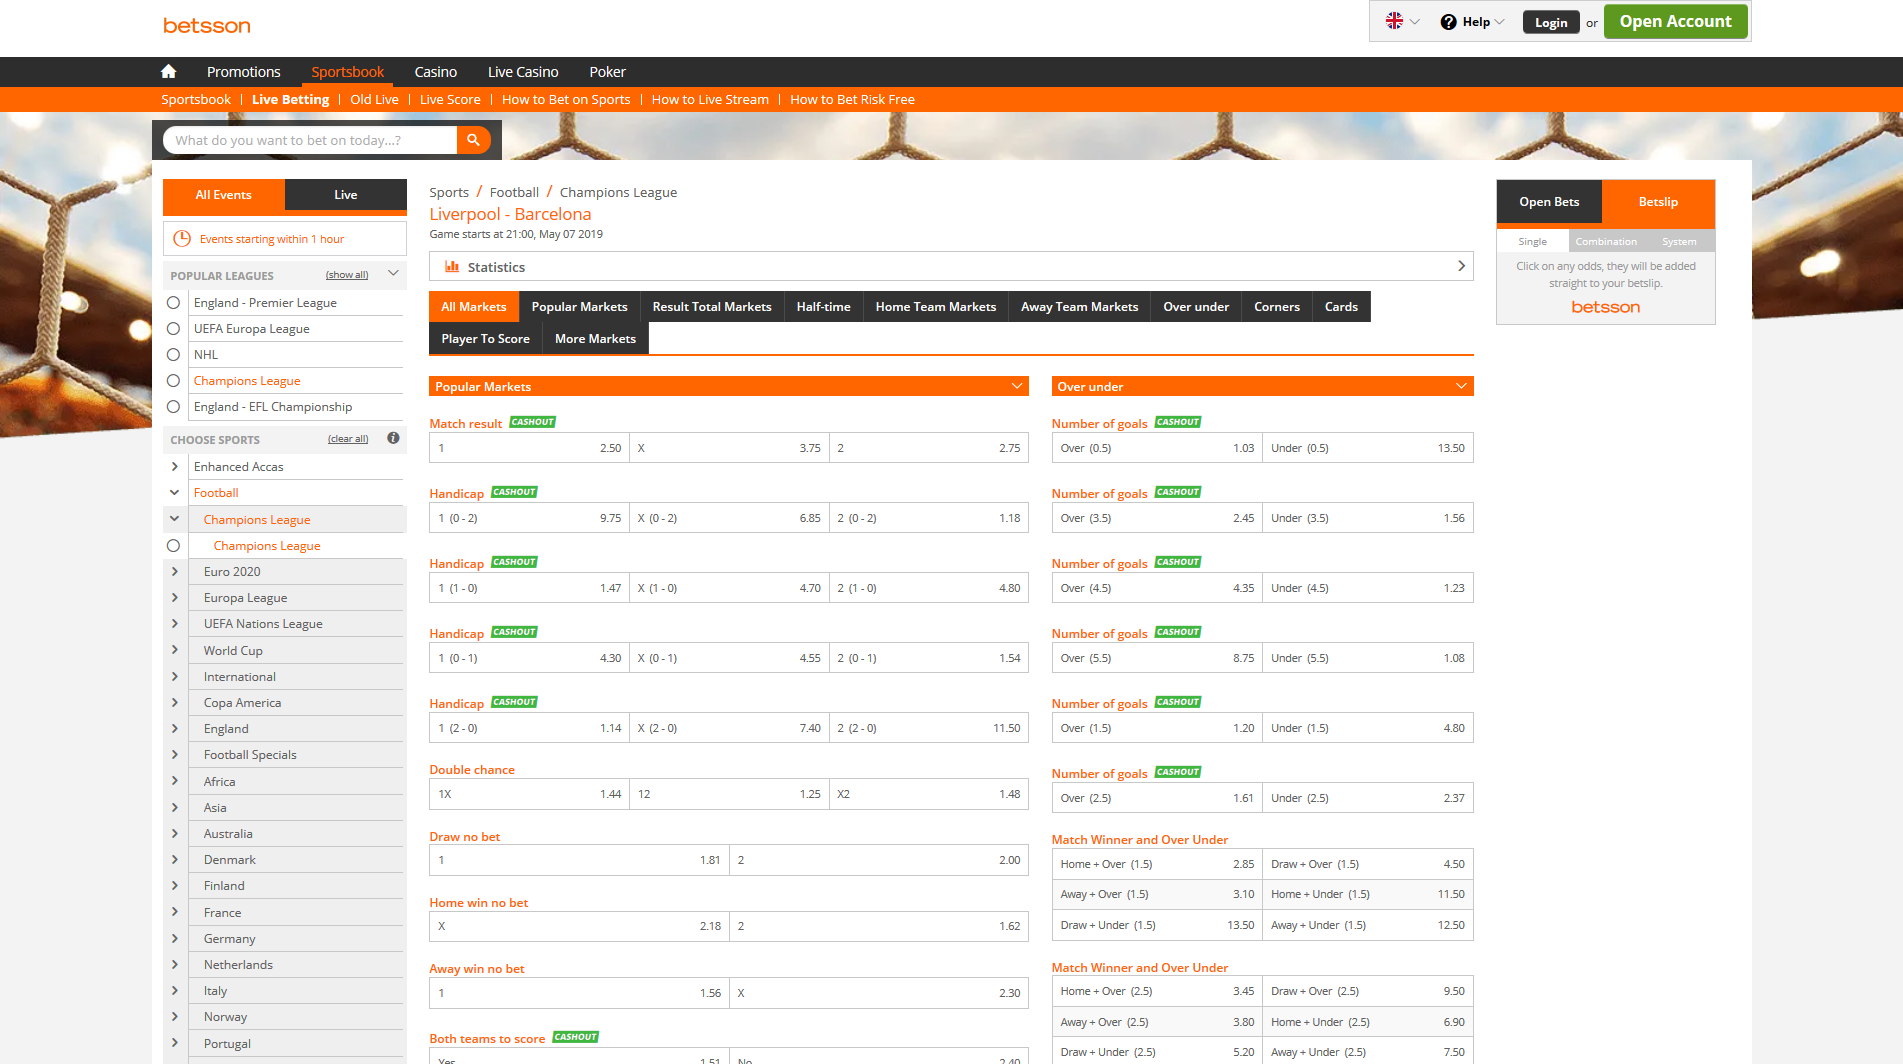Click the Open Account button
This screenshot has width=1903, height=1064.
(x=1675, y=21)
